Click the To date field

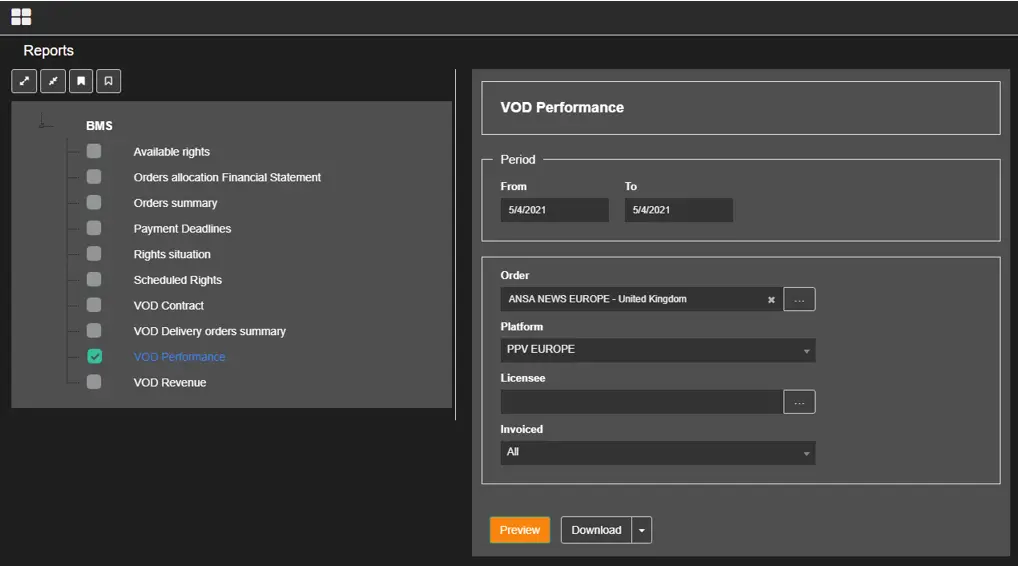click(678, 210)
